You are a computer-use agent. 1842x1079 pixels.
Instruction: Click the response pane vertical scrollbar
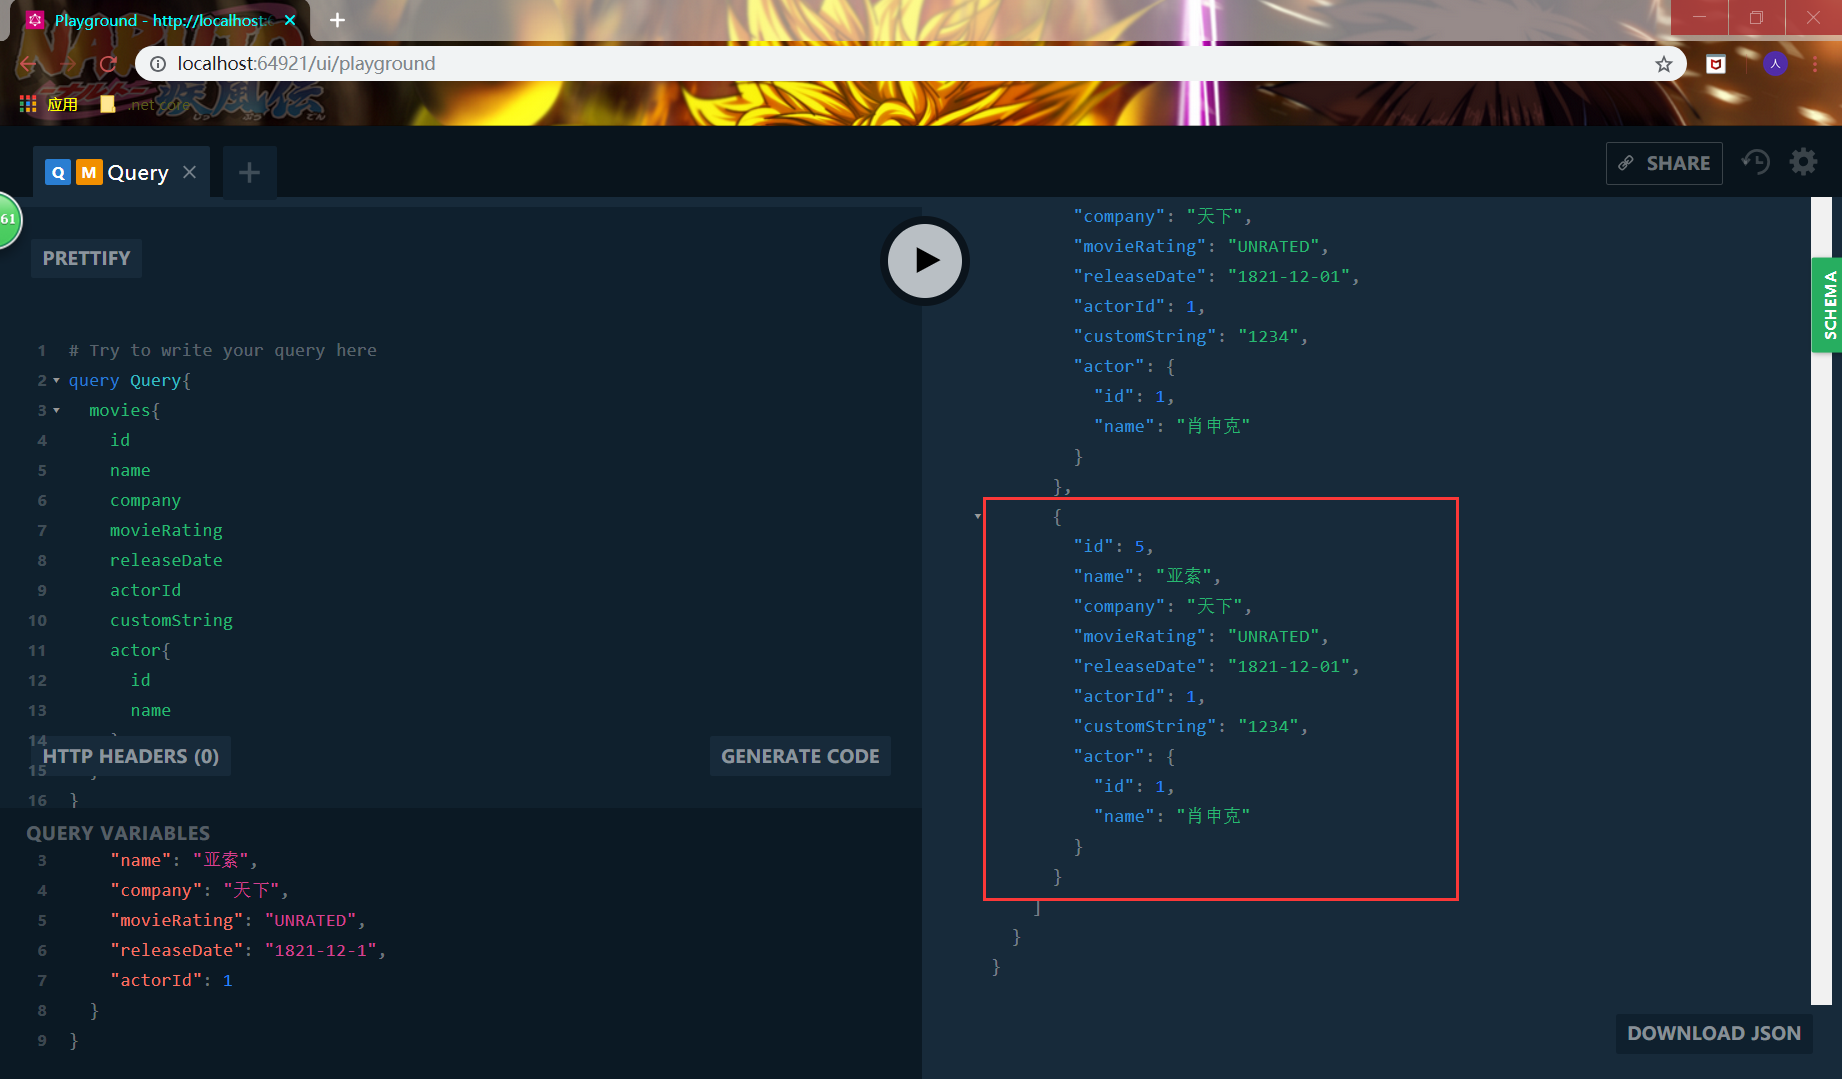pyautogui.click(x=1821, y=600)
